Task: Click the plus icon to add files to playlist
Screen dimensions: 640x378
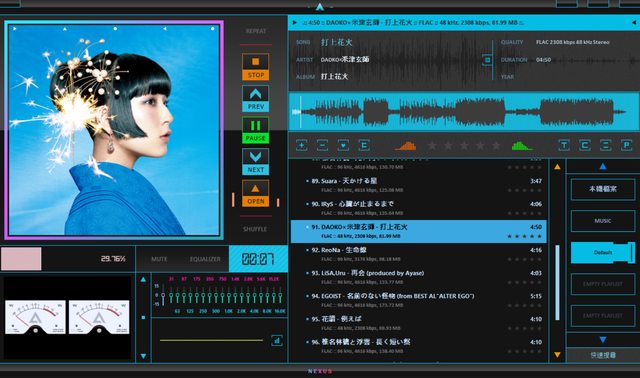Action: tap(302, 145)
